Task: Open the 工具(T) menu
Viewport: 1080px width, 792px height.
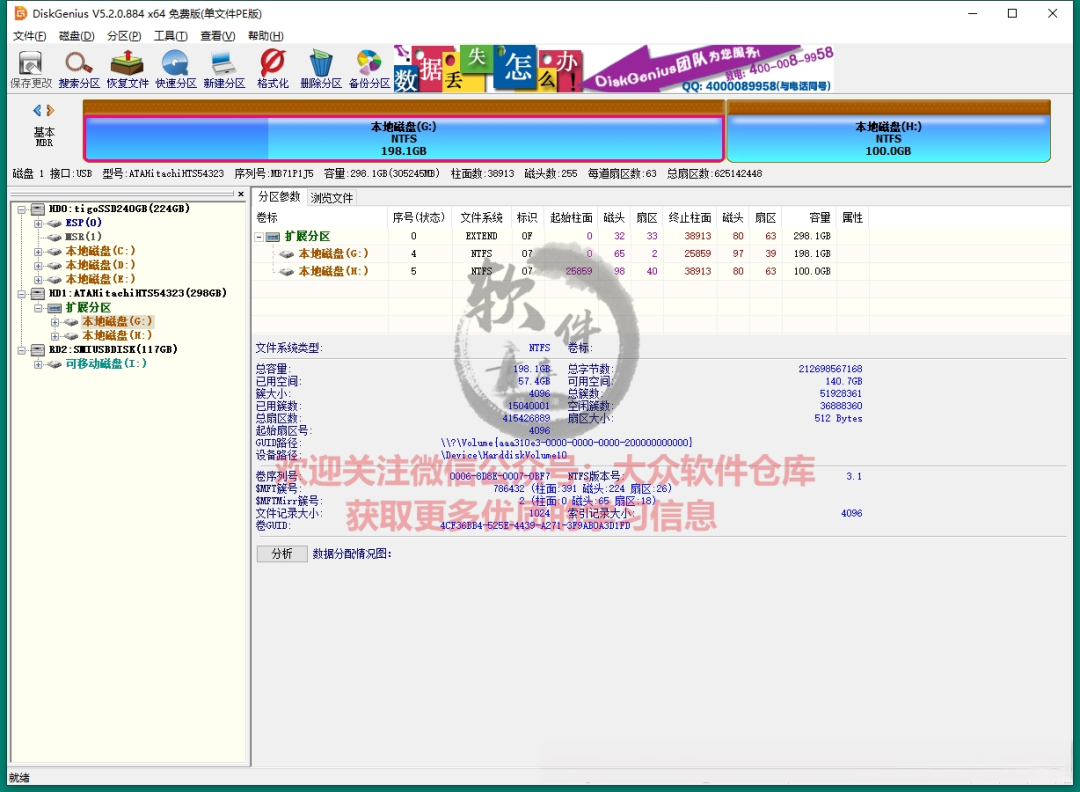Action: click(171, 36)
